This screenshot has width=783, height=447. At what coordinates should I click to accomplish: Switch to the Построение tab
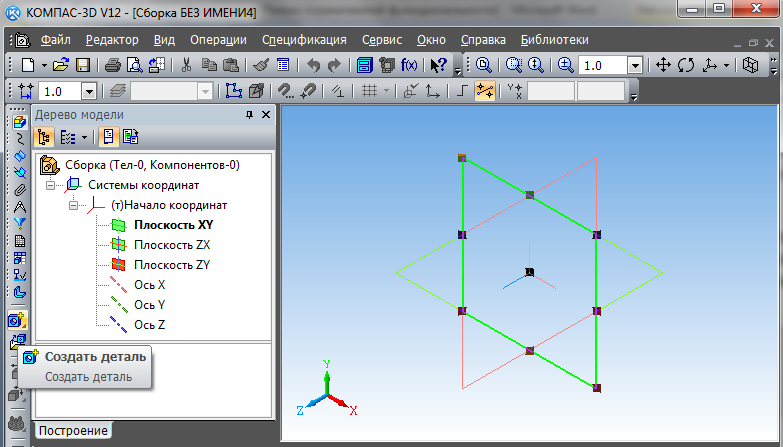(x=73, y=431)
